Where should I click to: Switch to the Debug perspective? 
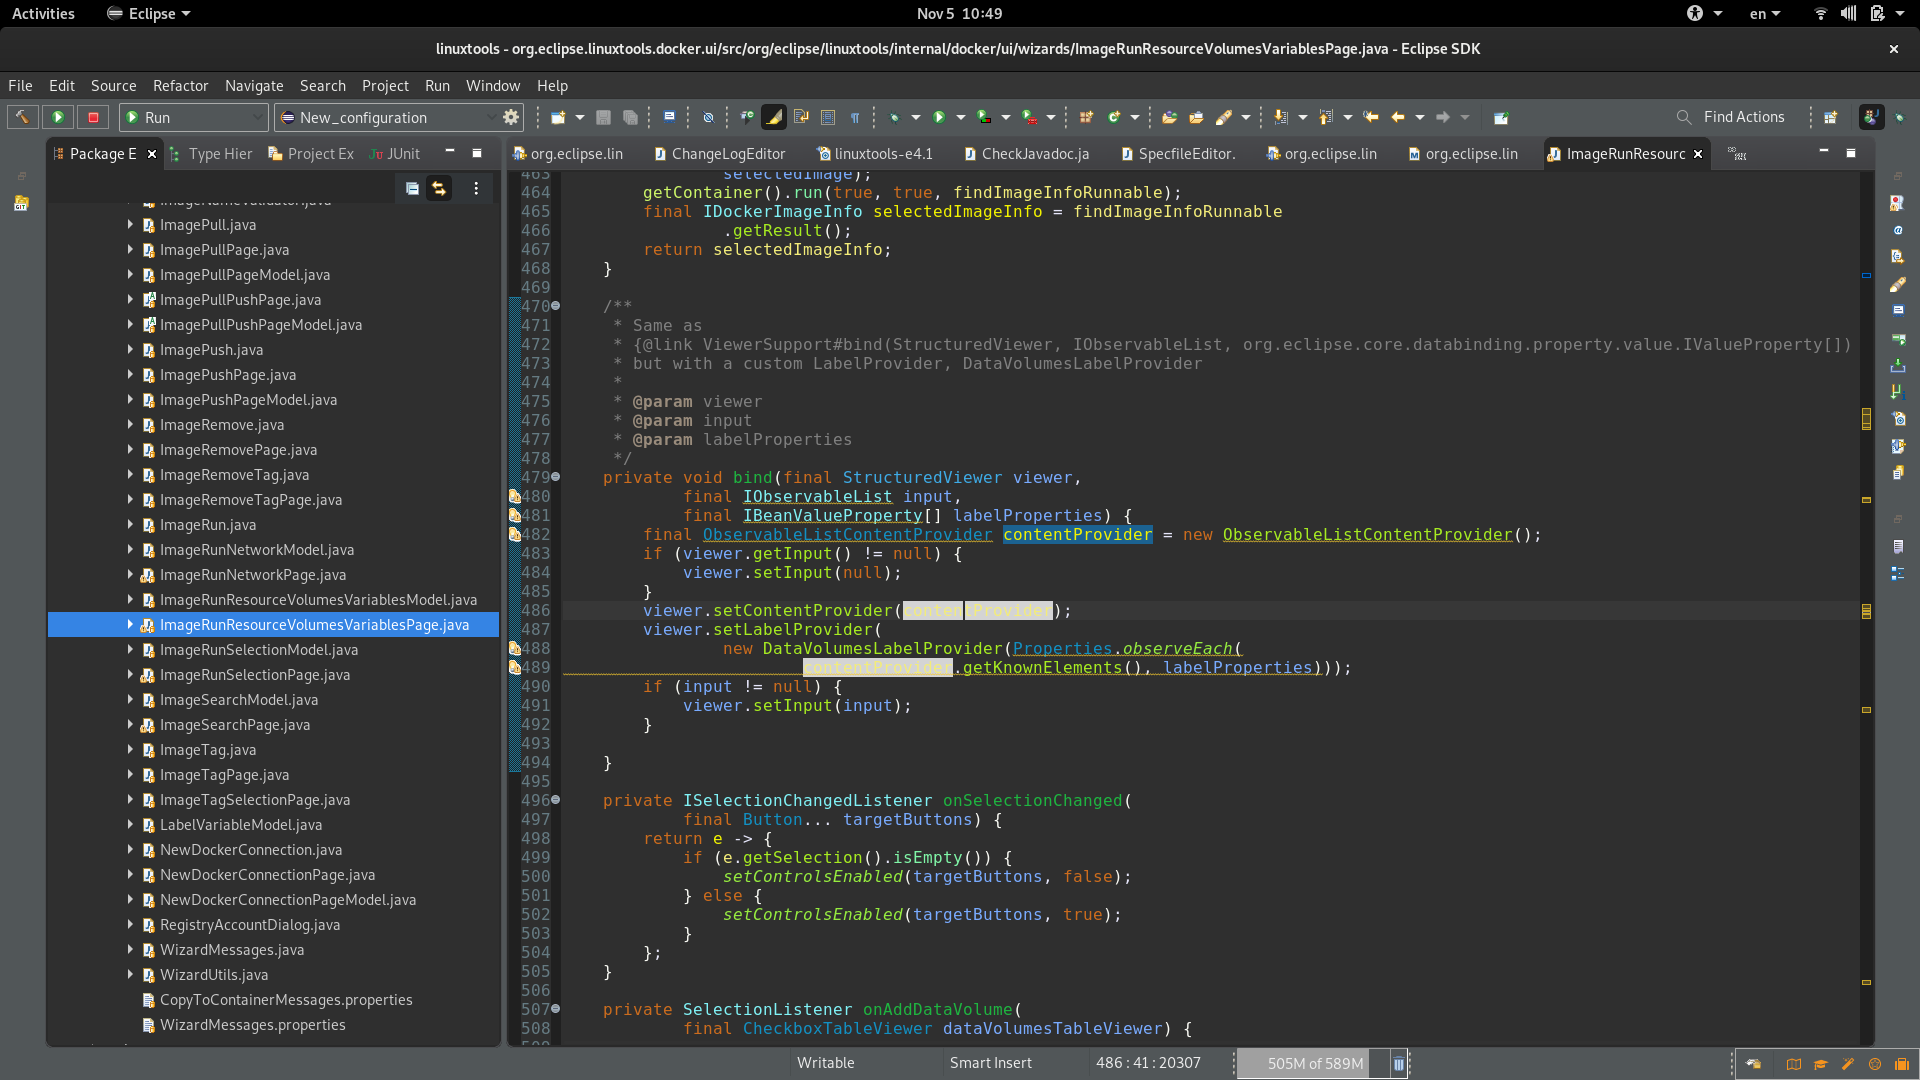tap(1901, 117)
